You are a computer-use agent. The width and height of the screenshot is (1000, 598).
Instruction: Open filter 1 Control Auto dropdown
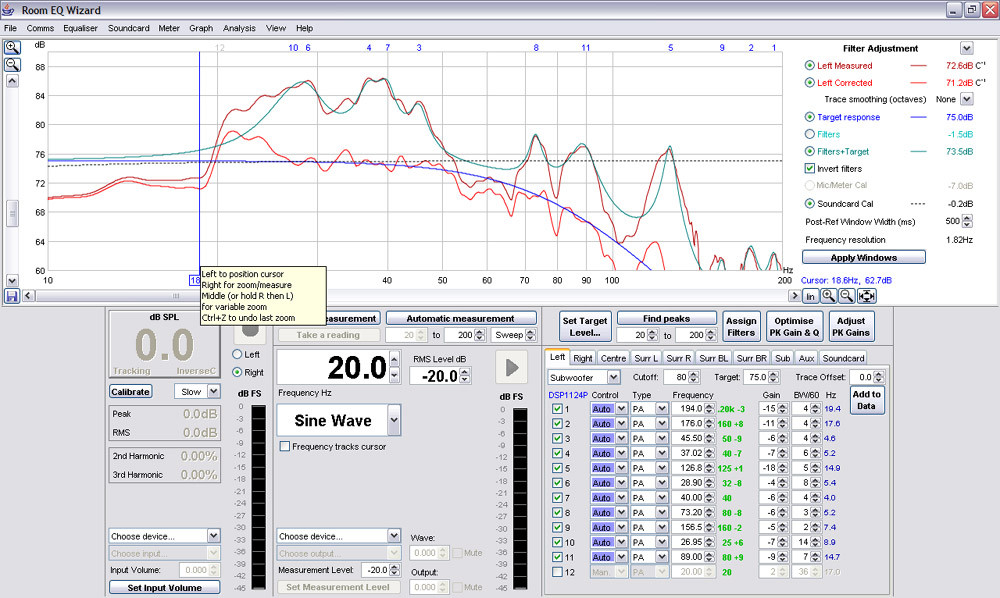click(621, 409)
